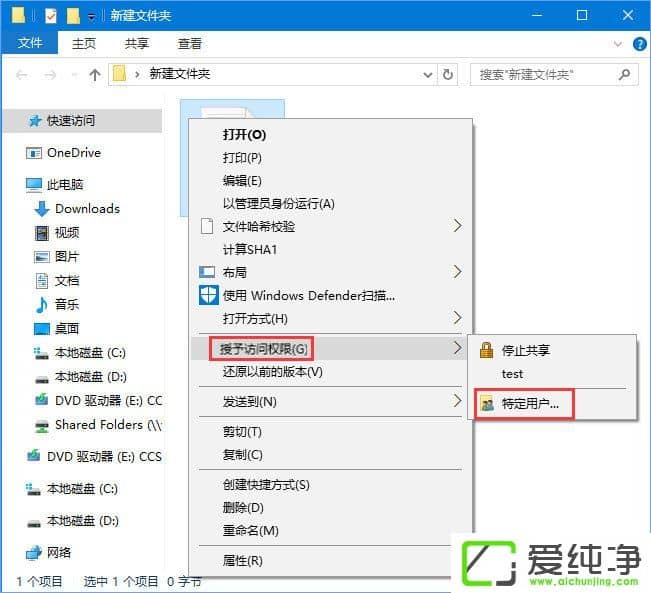Click the Desktop (桌面) icon

pyautogui.click(x=42, y=329)
